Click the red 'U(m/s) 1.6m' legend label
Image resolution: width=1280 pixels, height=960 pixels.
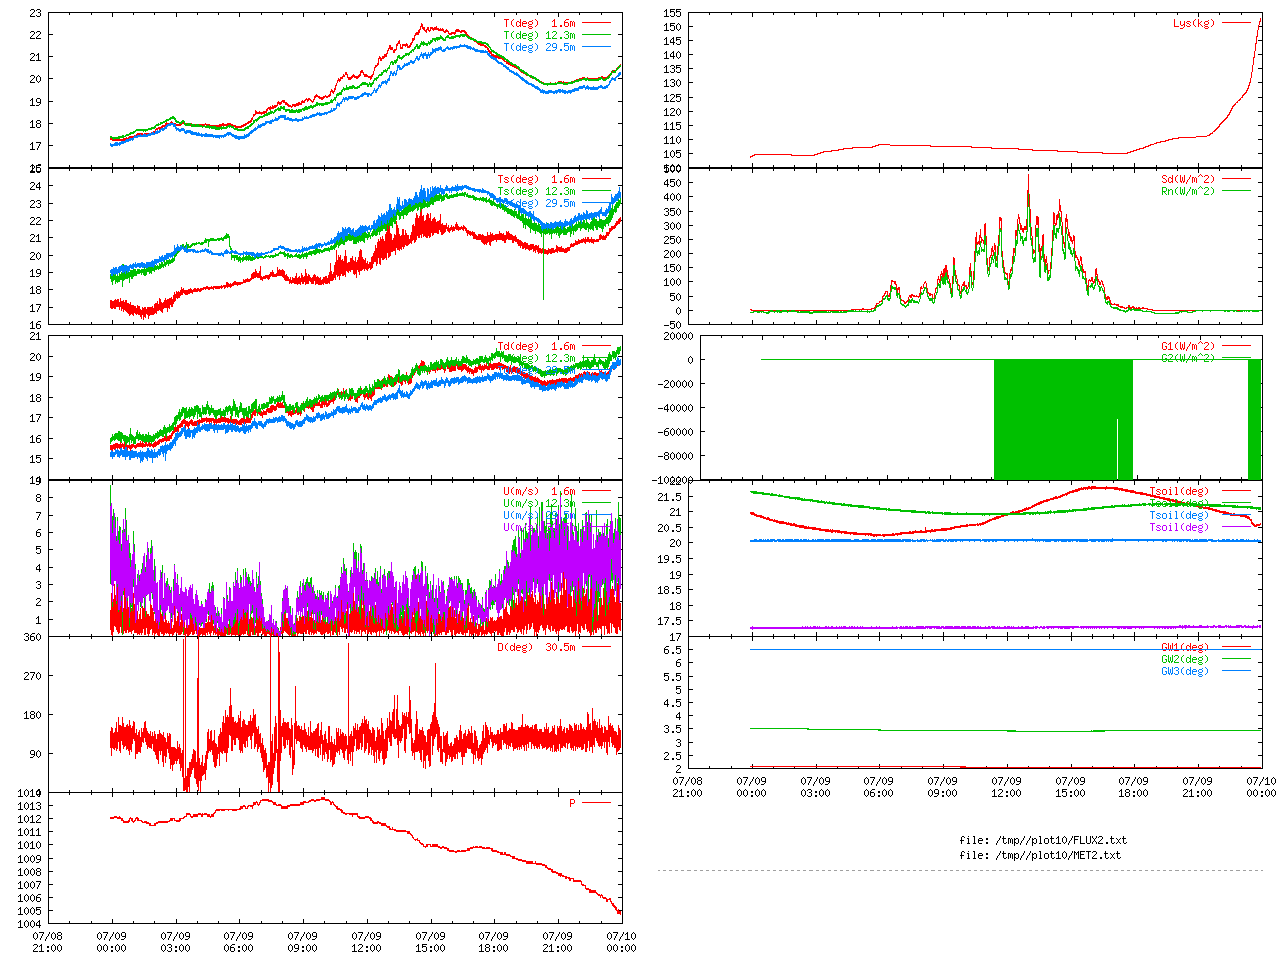coord(539,492)
